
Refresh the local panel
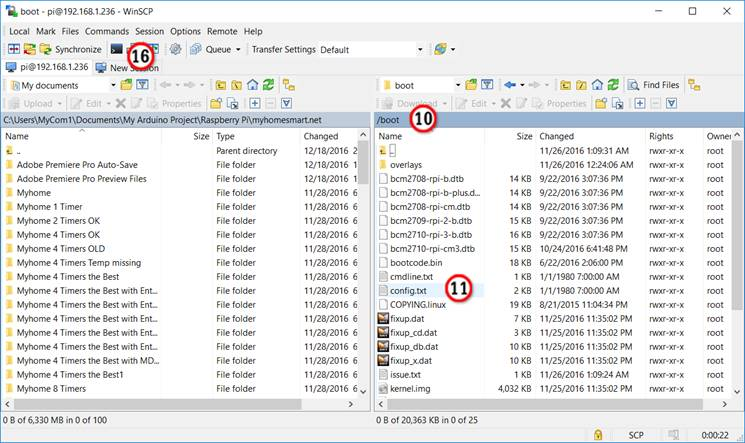point(268,85)
